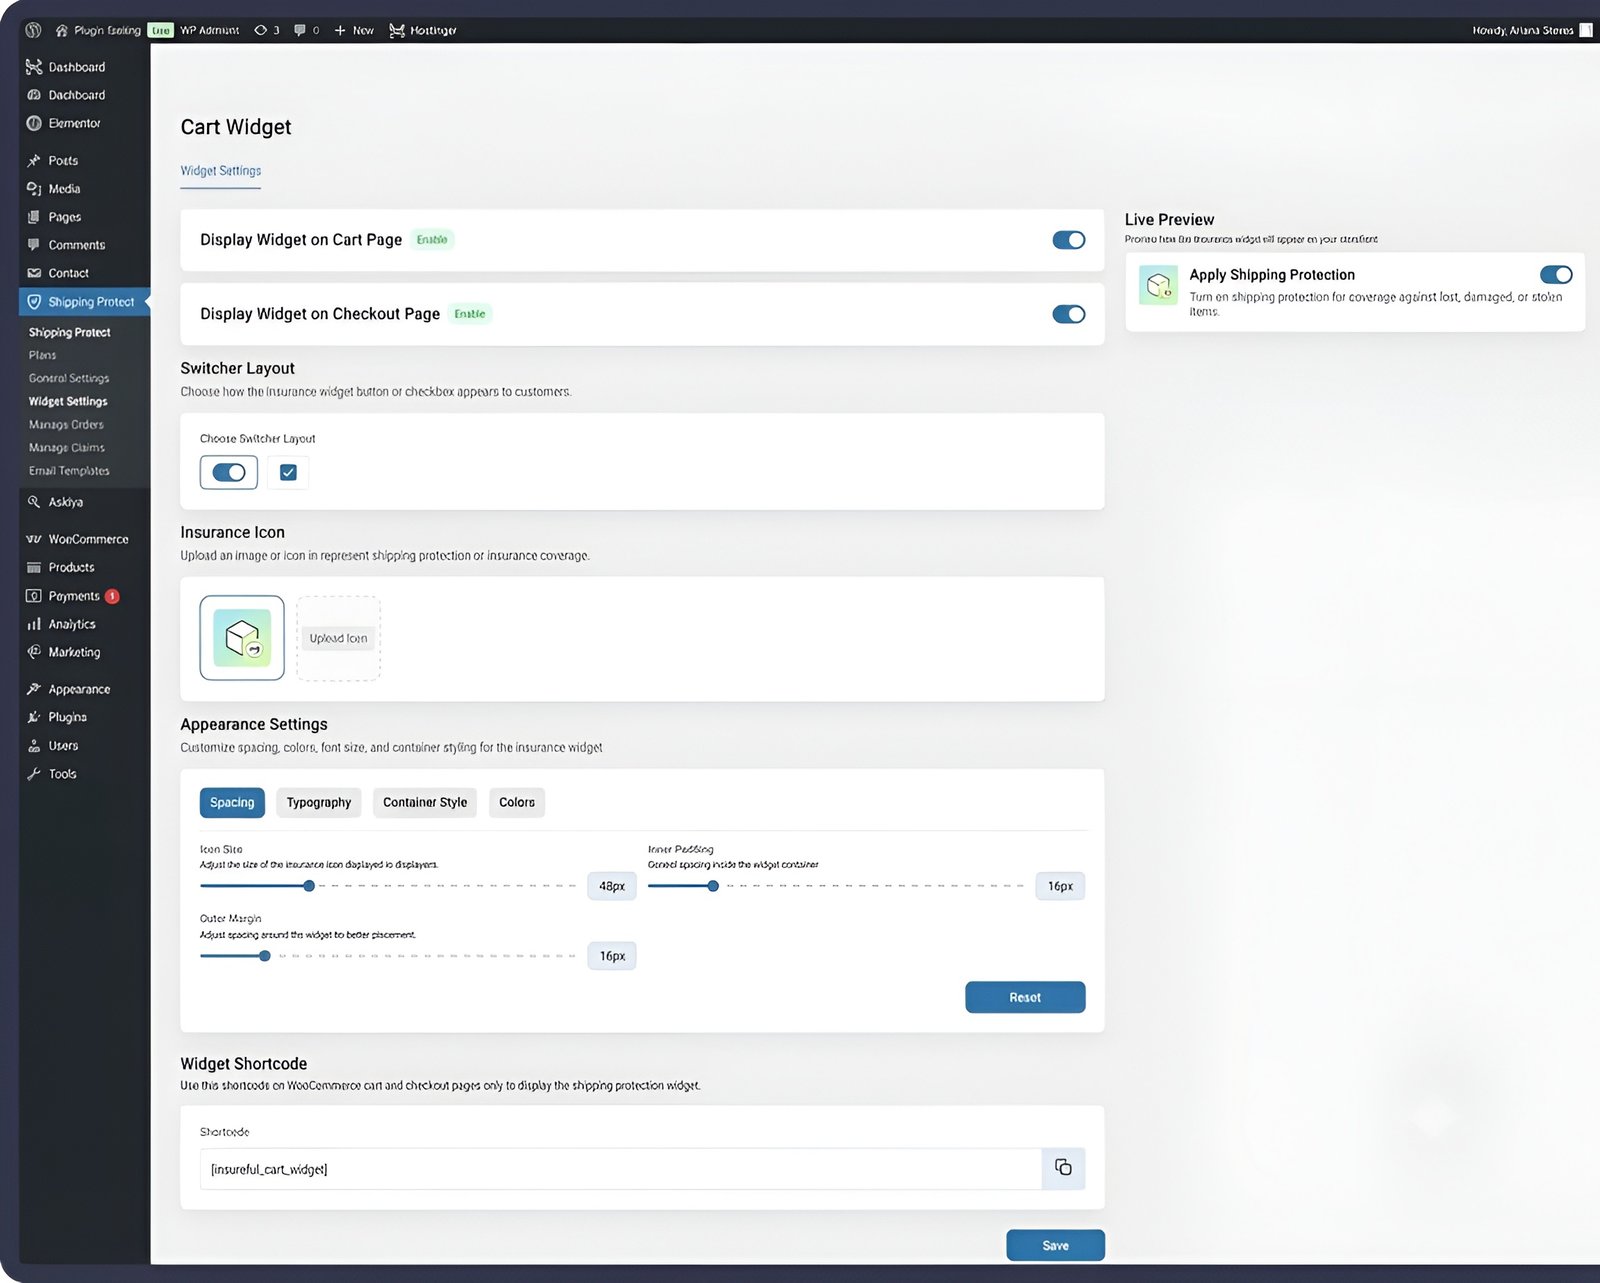Open Widget Settings submenu item
This screenshot has width=1600, height=1283.
tap(68, 401)
